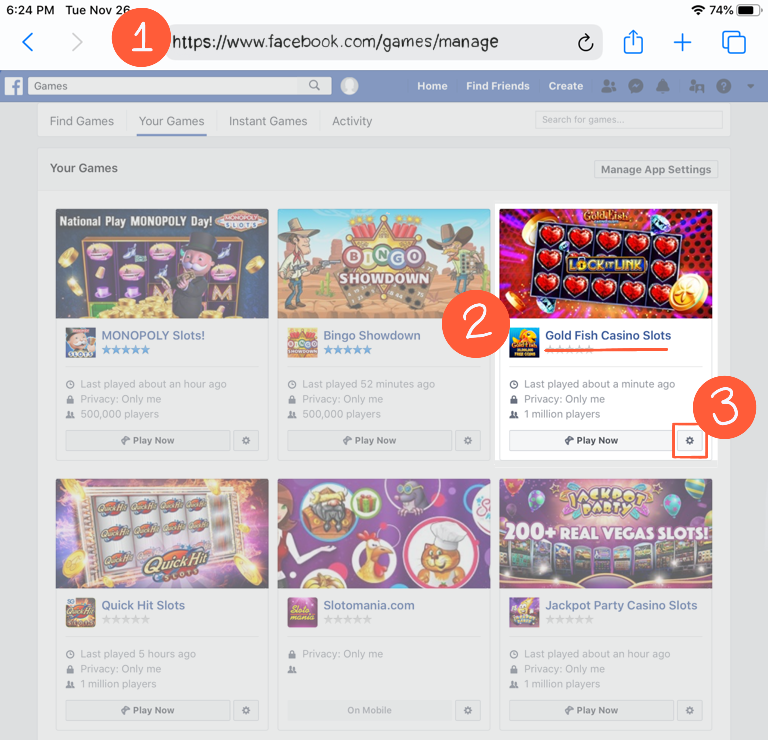Image resolution: width=768 pixels, height=740 pixels.
Task: Open Slotomania.com title link
Action: tap(369, 605)
